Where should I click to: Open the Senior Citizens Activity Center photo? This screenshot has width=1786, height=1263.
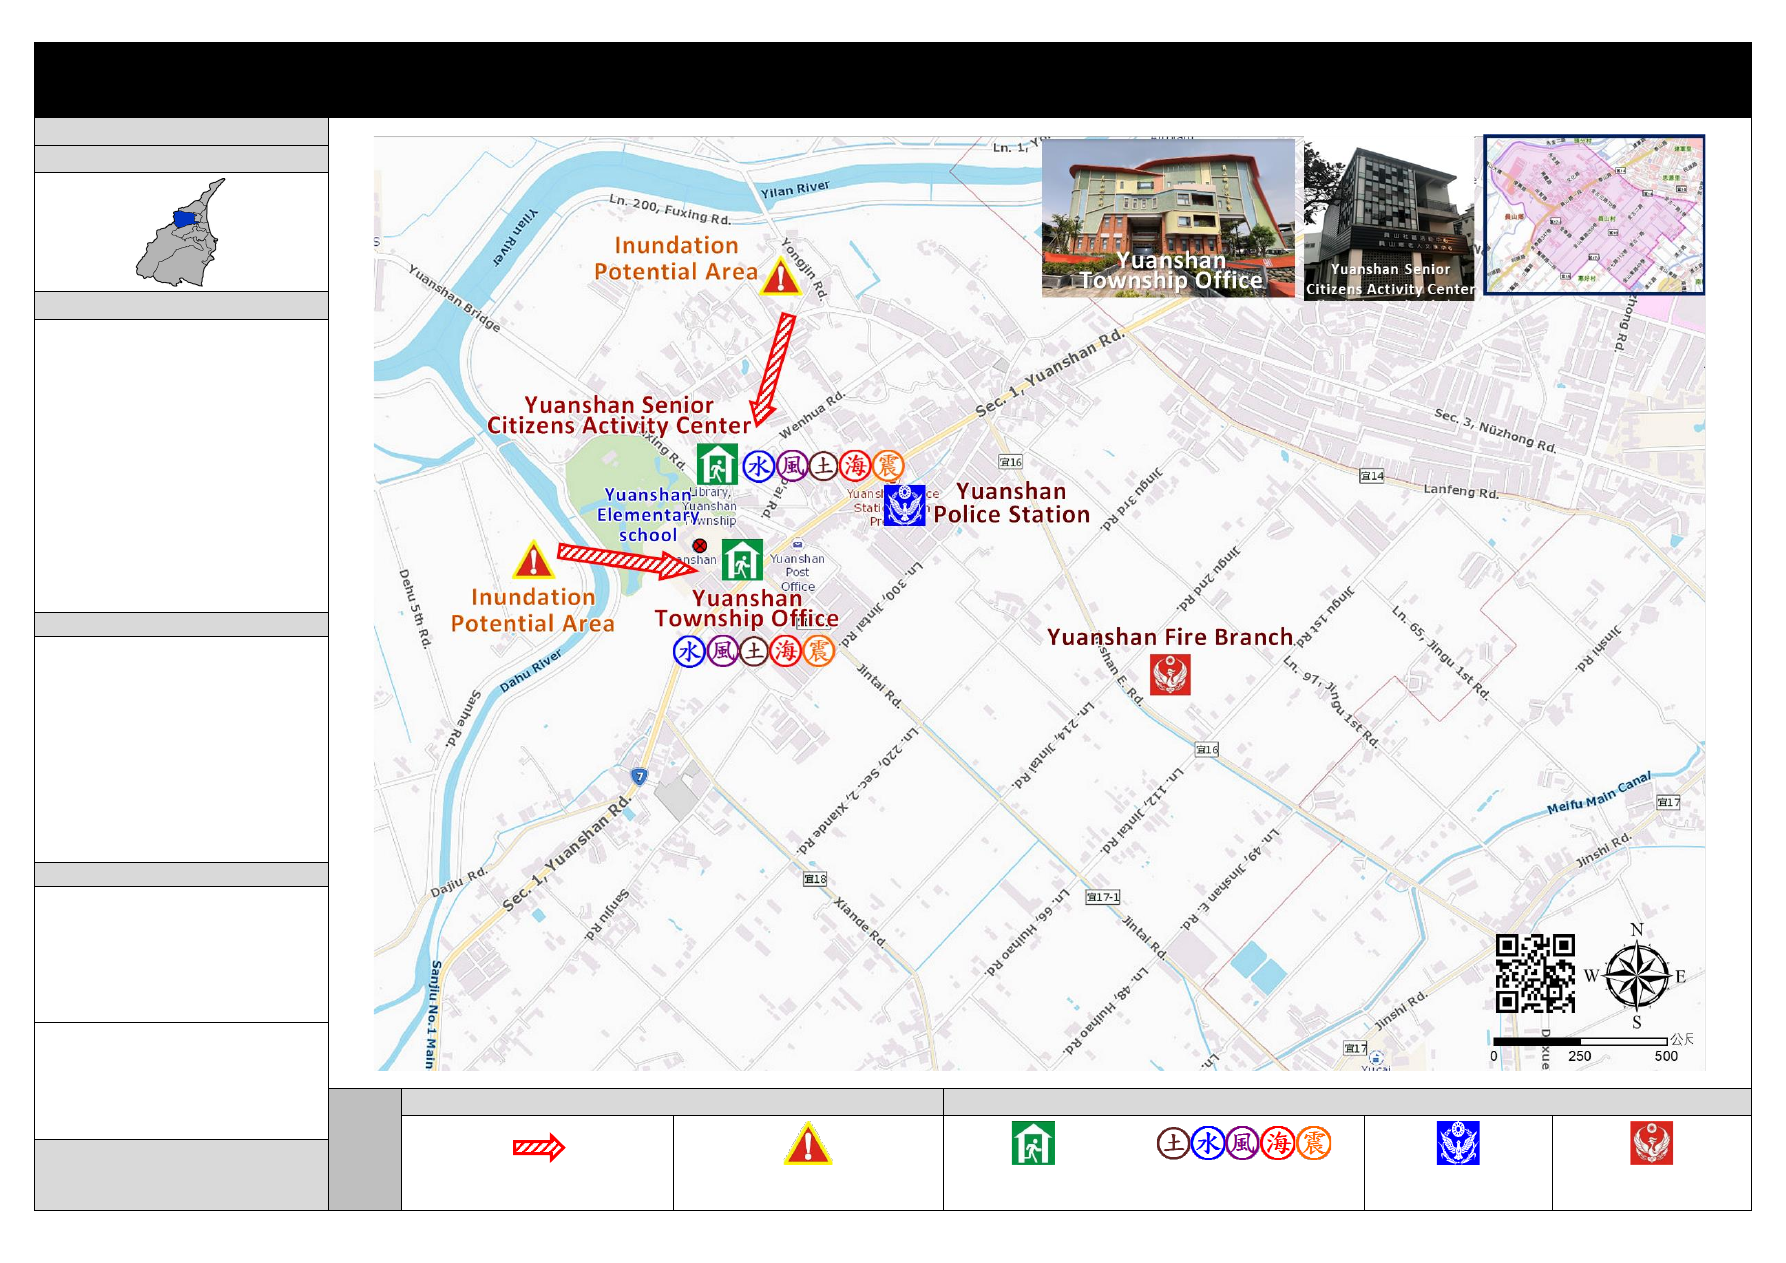coord(1389,218)
